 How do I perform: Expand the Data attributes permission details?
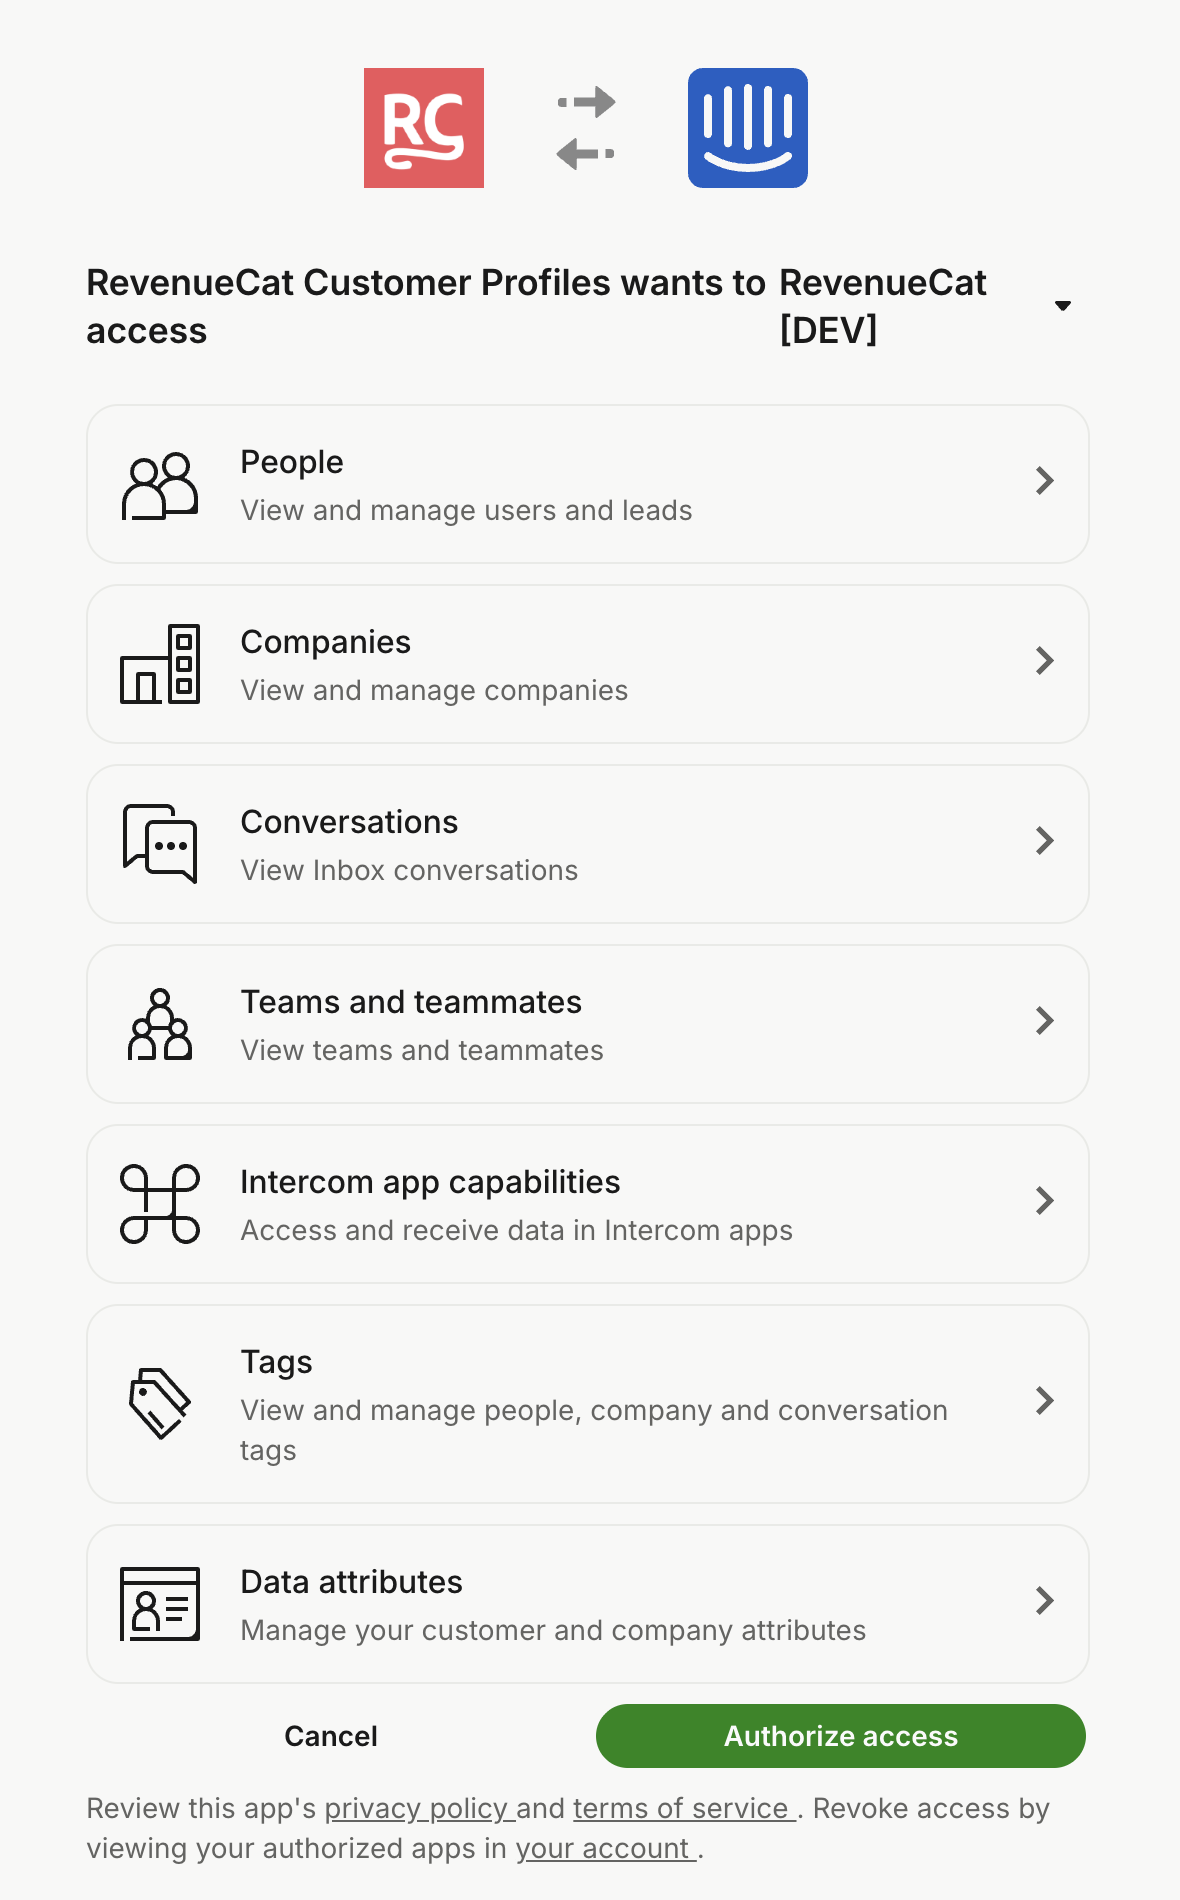1046,1622
